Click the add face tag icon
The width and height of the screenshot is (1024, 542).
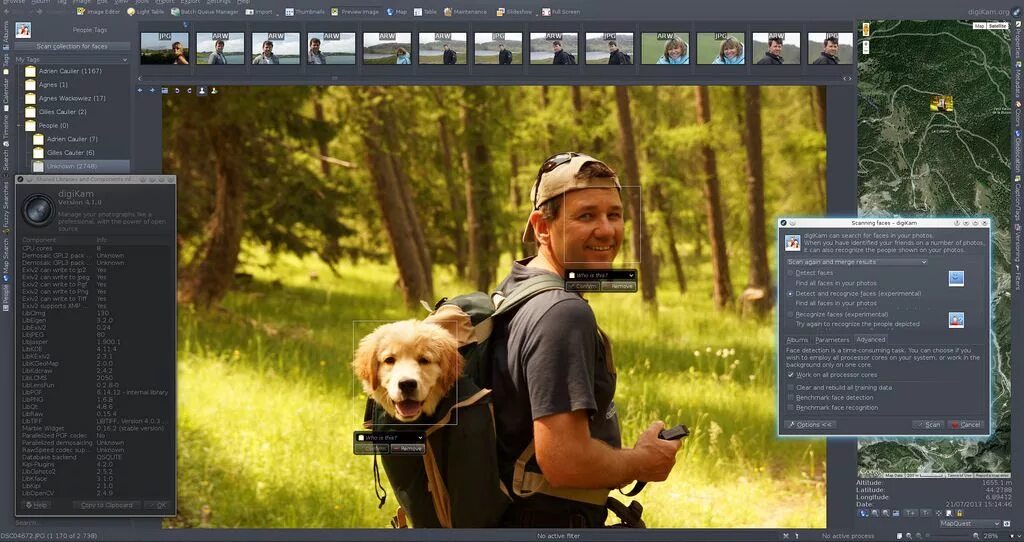pyautogui.click(x=214, y=91)
